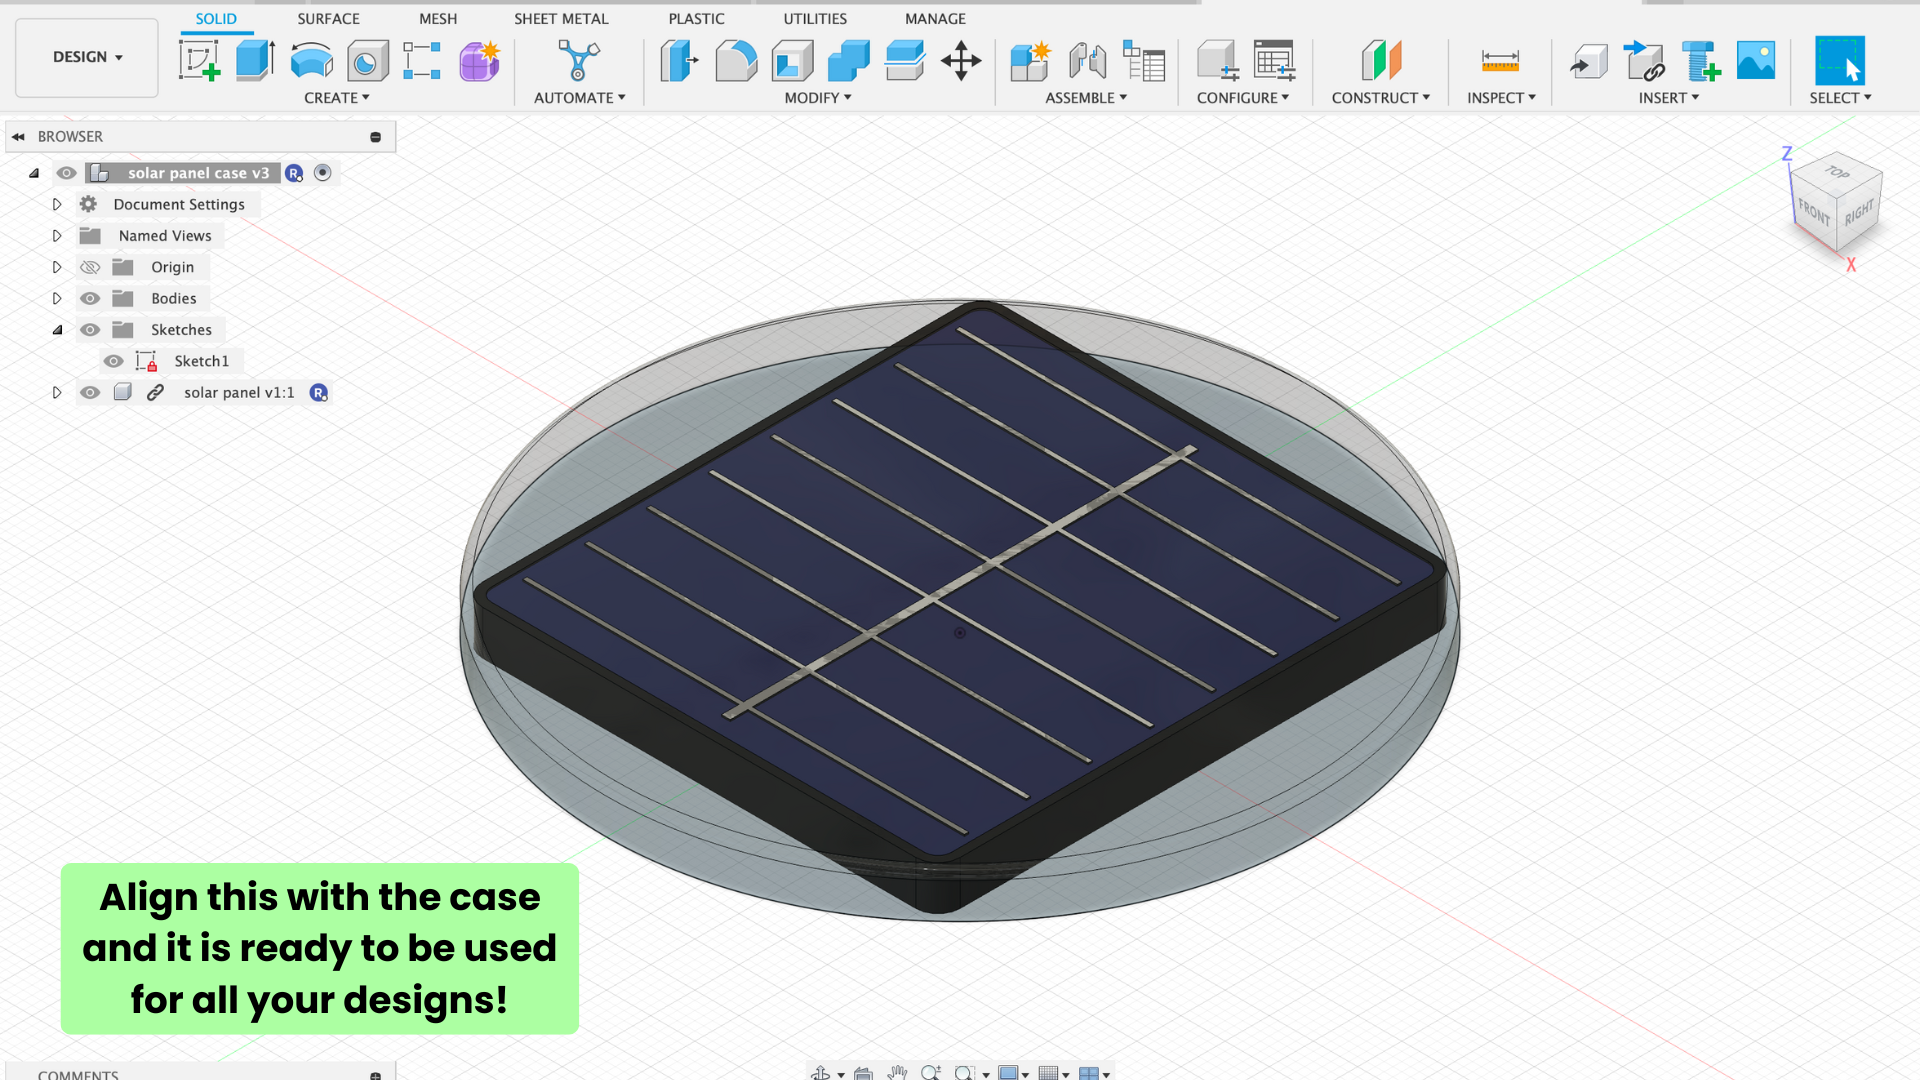This screenshot has height=1080, width=1920.
Task: Click the TOP face of ViewCube
Action: point(1837,173)
